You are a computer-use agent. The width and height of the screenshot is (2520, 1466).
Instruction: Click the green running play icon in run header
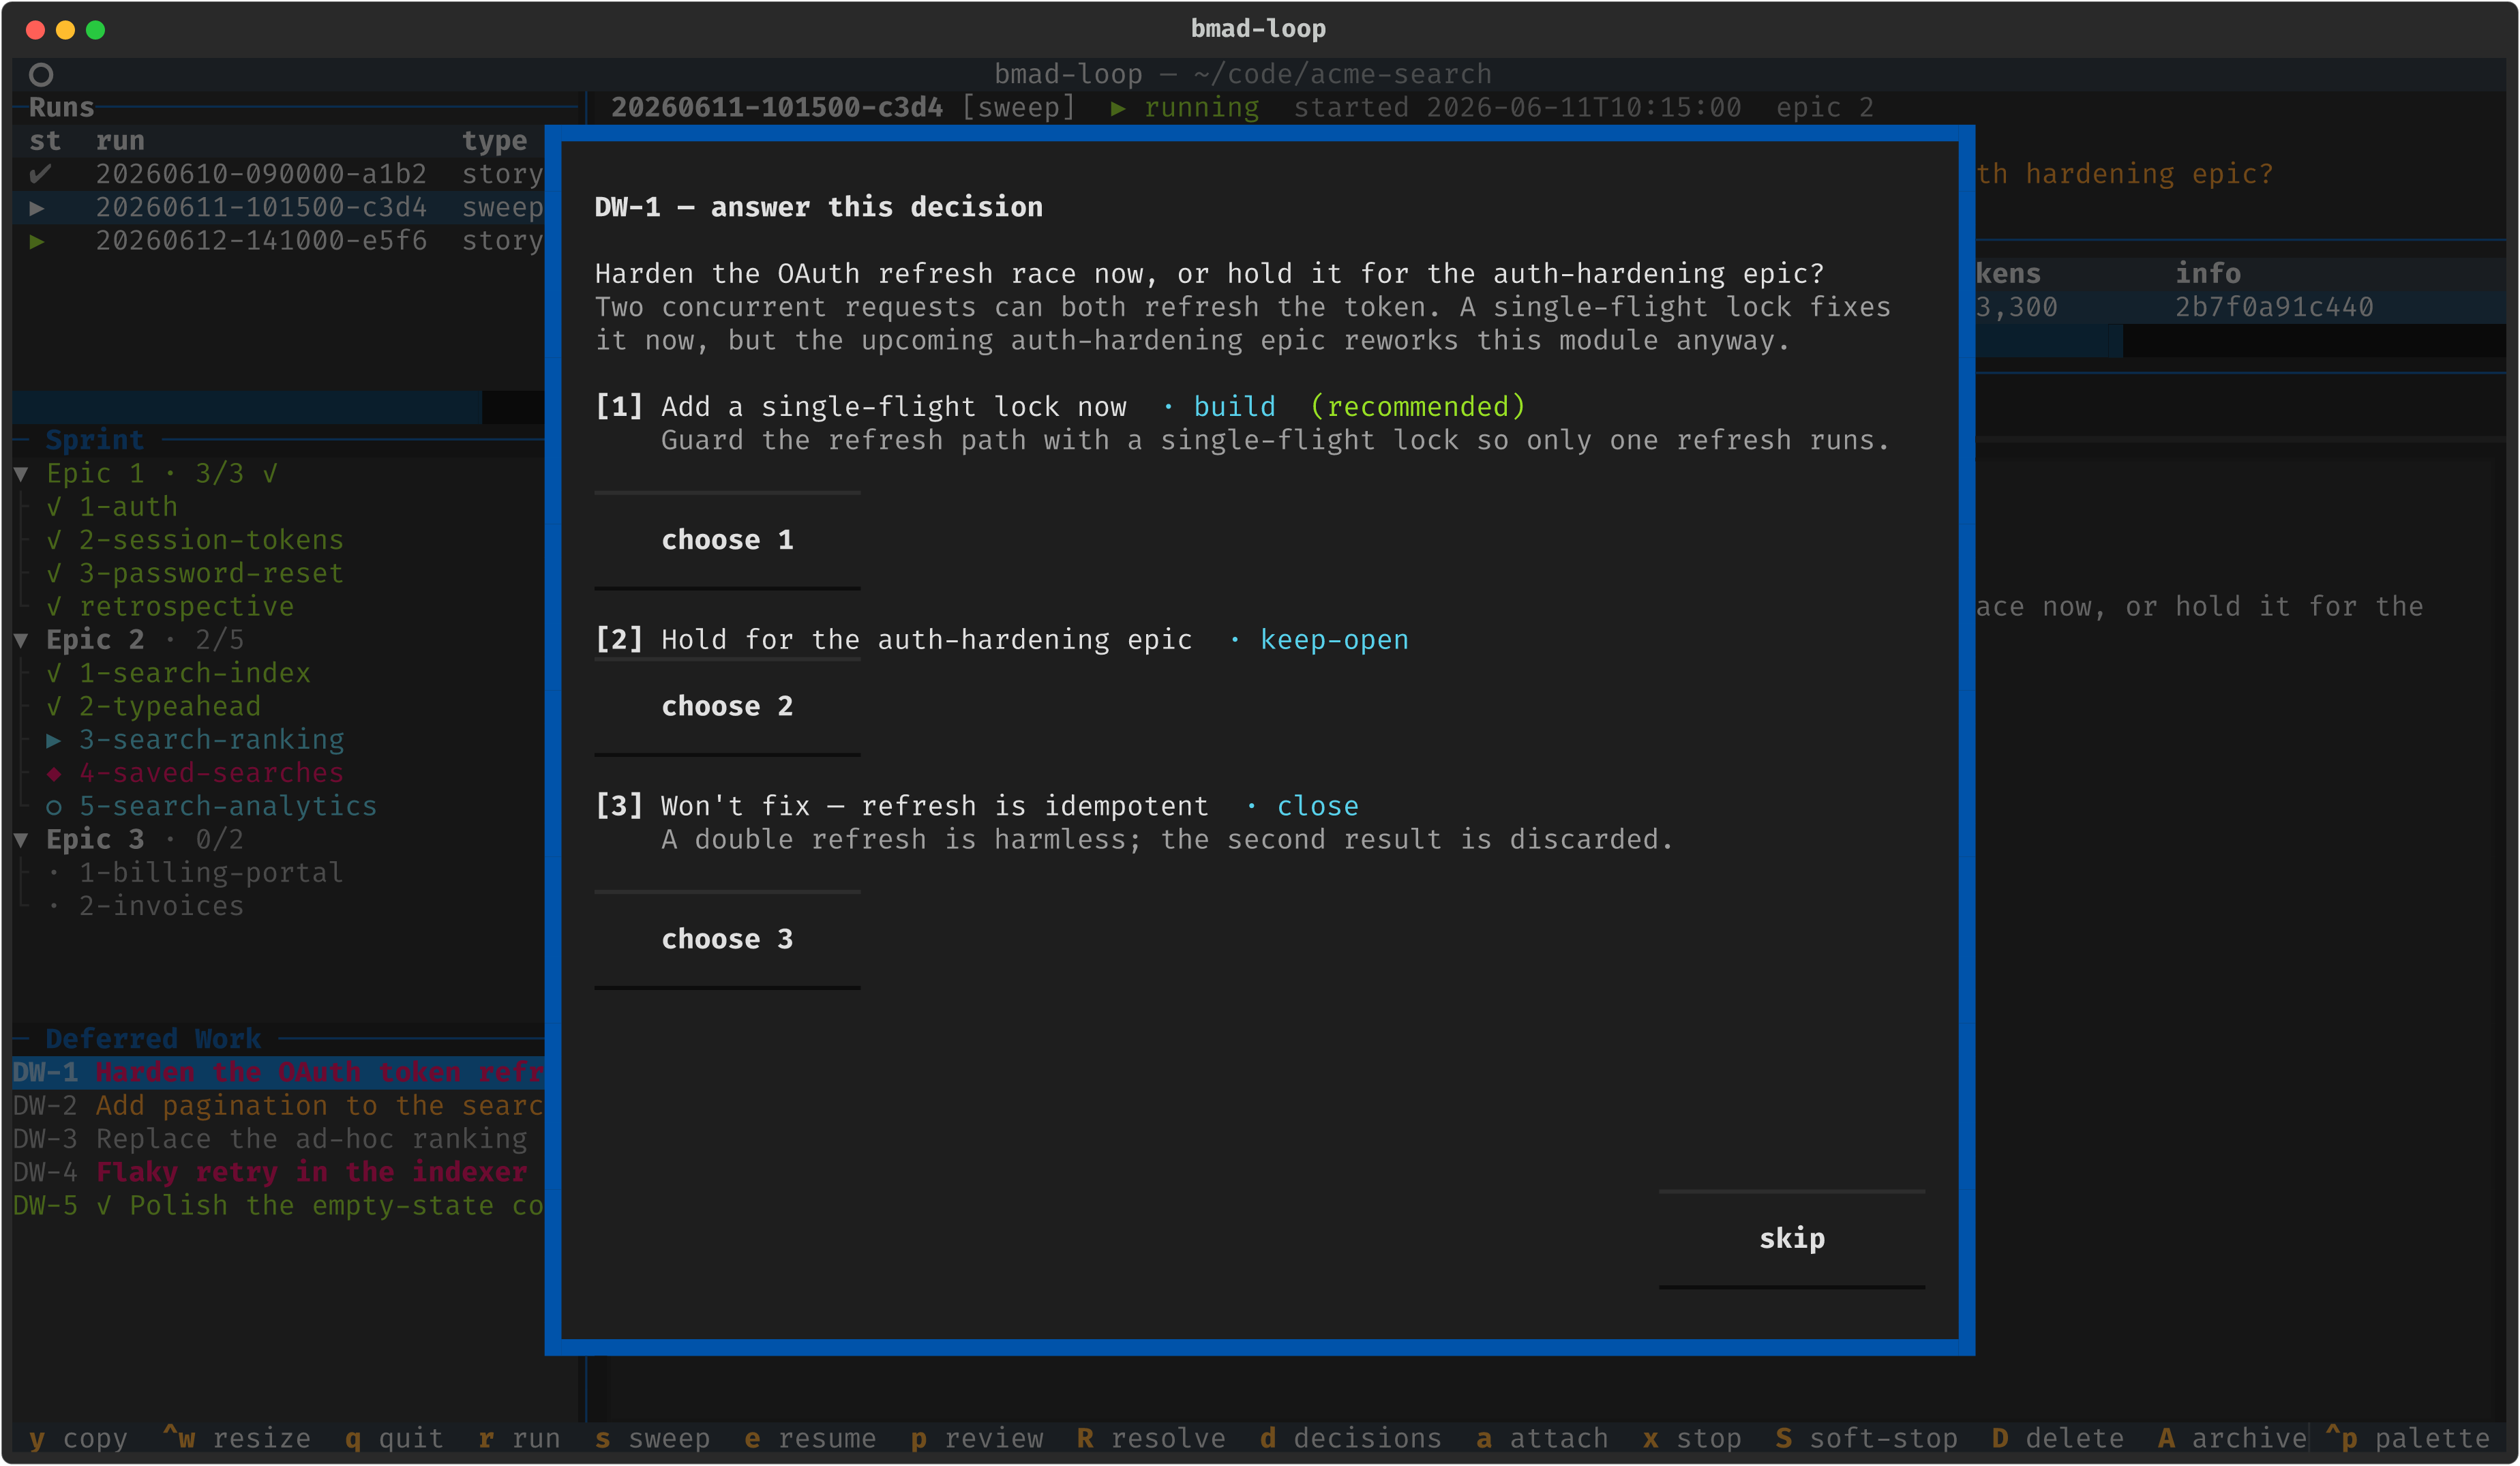click(1118, 108)
